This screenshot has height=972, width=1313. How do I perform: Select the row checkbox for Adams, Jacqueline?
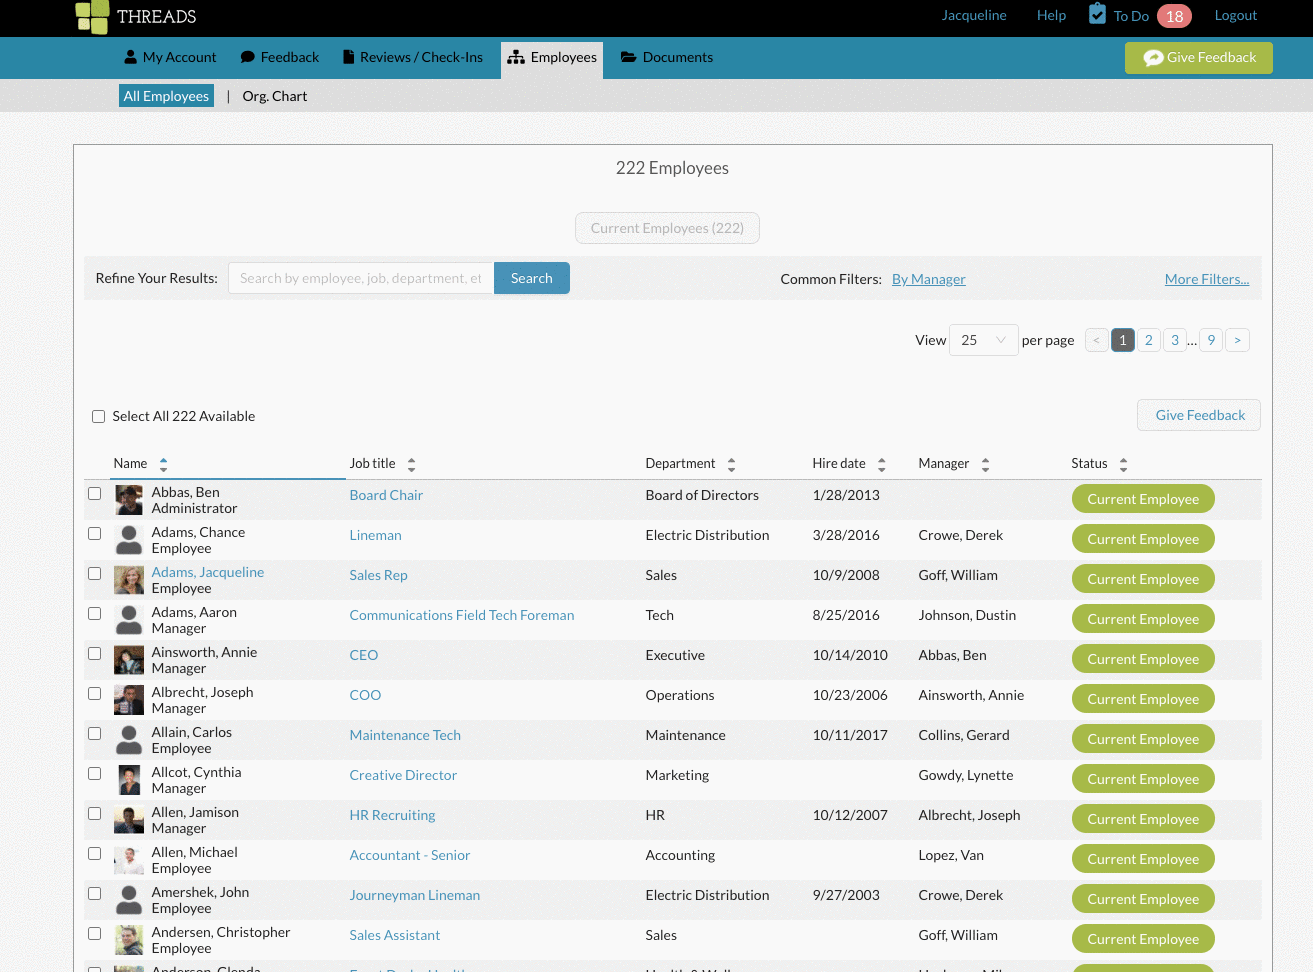point(94,573)
